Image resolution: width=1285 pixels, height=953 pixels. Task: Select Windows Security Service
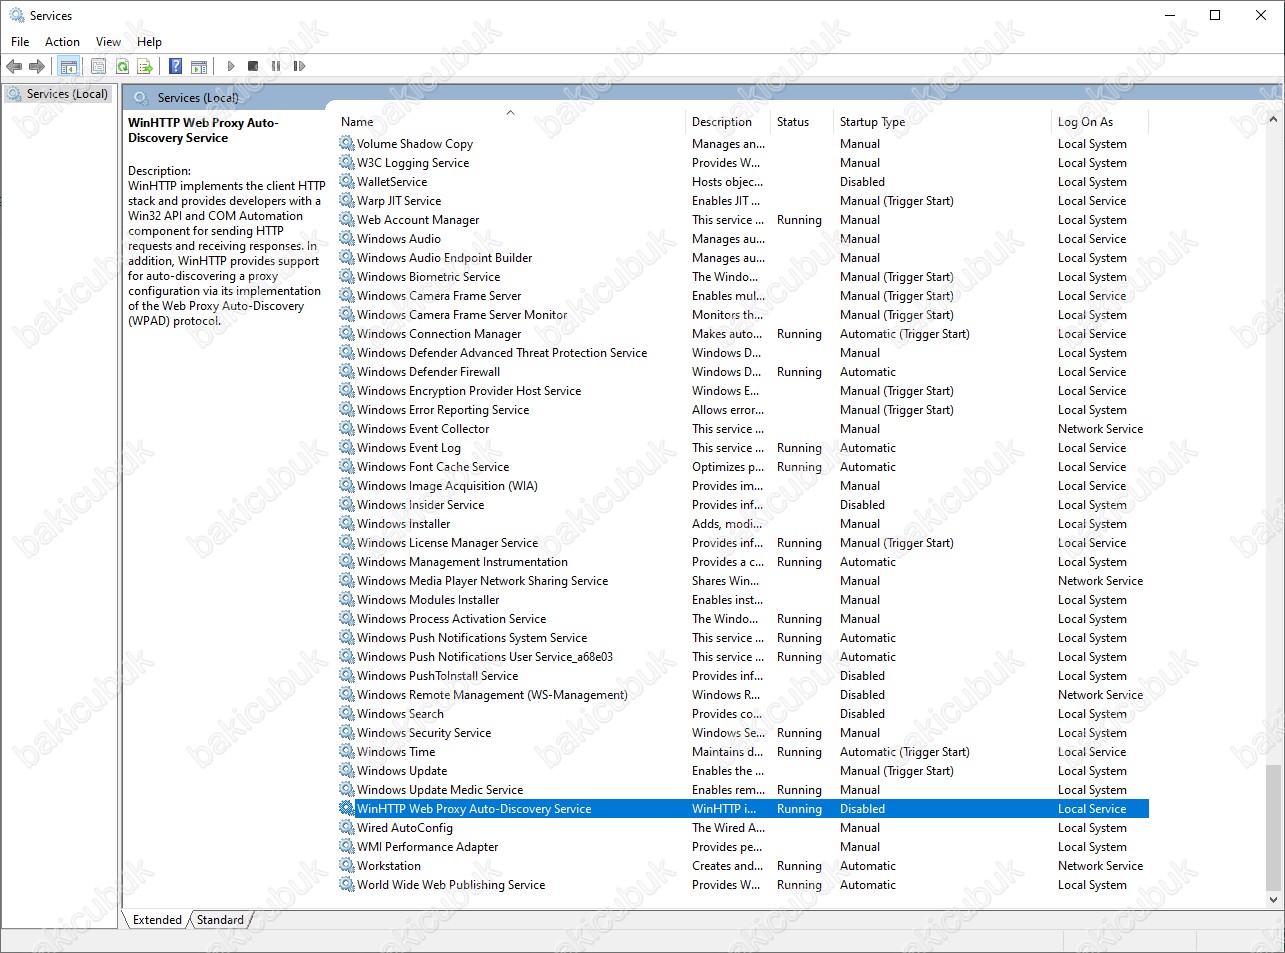click(743, 733)
